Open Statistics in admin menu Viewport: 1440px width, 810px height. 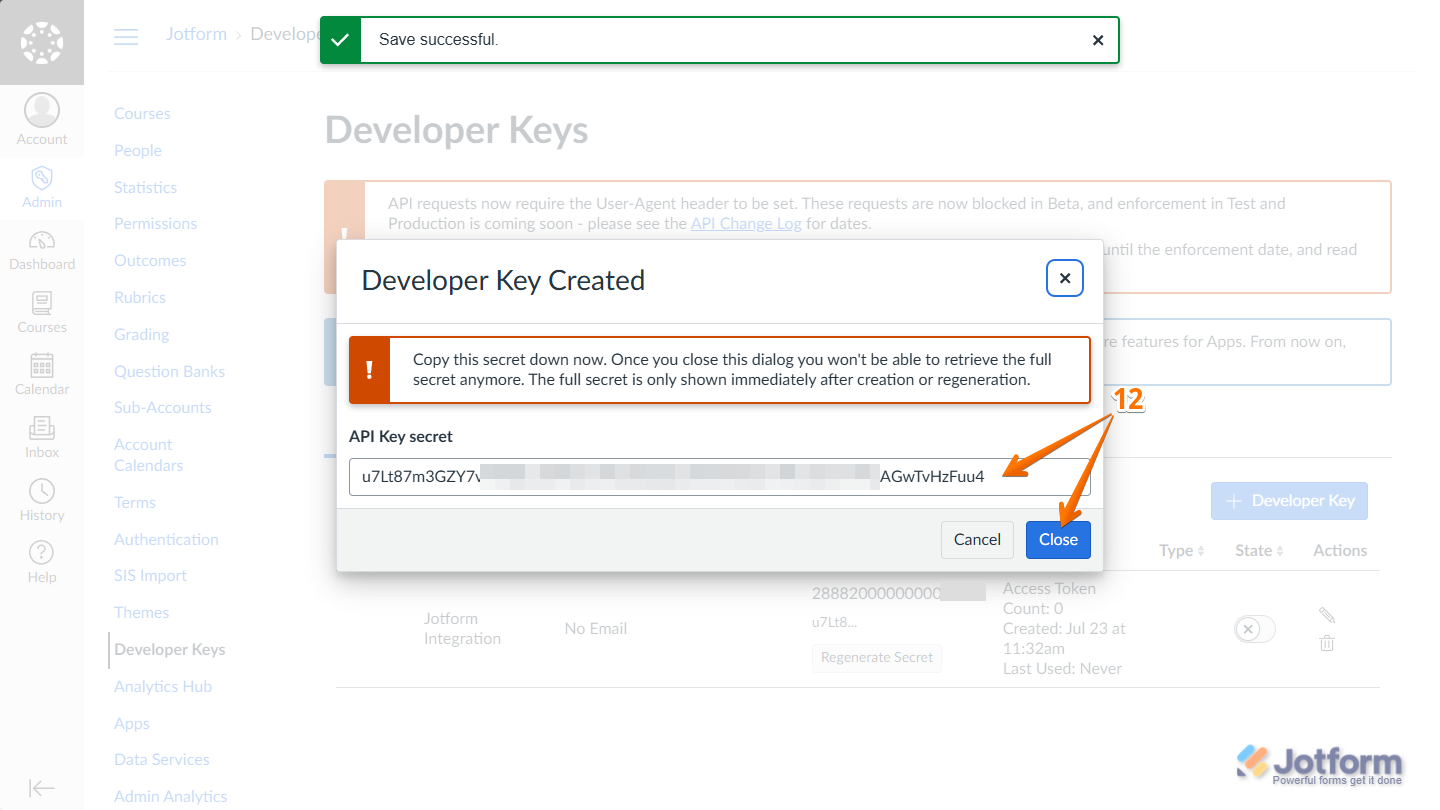point(145,187)
